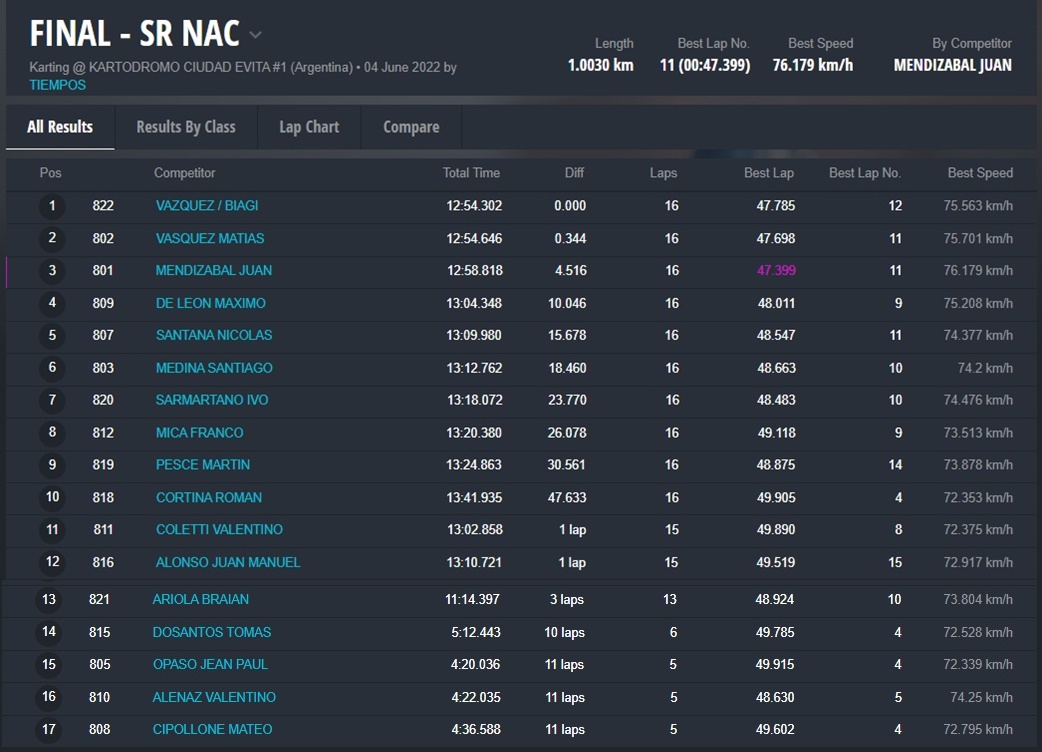1042x752 pixels.
Task: Open the TIEMPOS organizer link
Action: click(x=57, y=85)
